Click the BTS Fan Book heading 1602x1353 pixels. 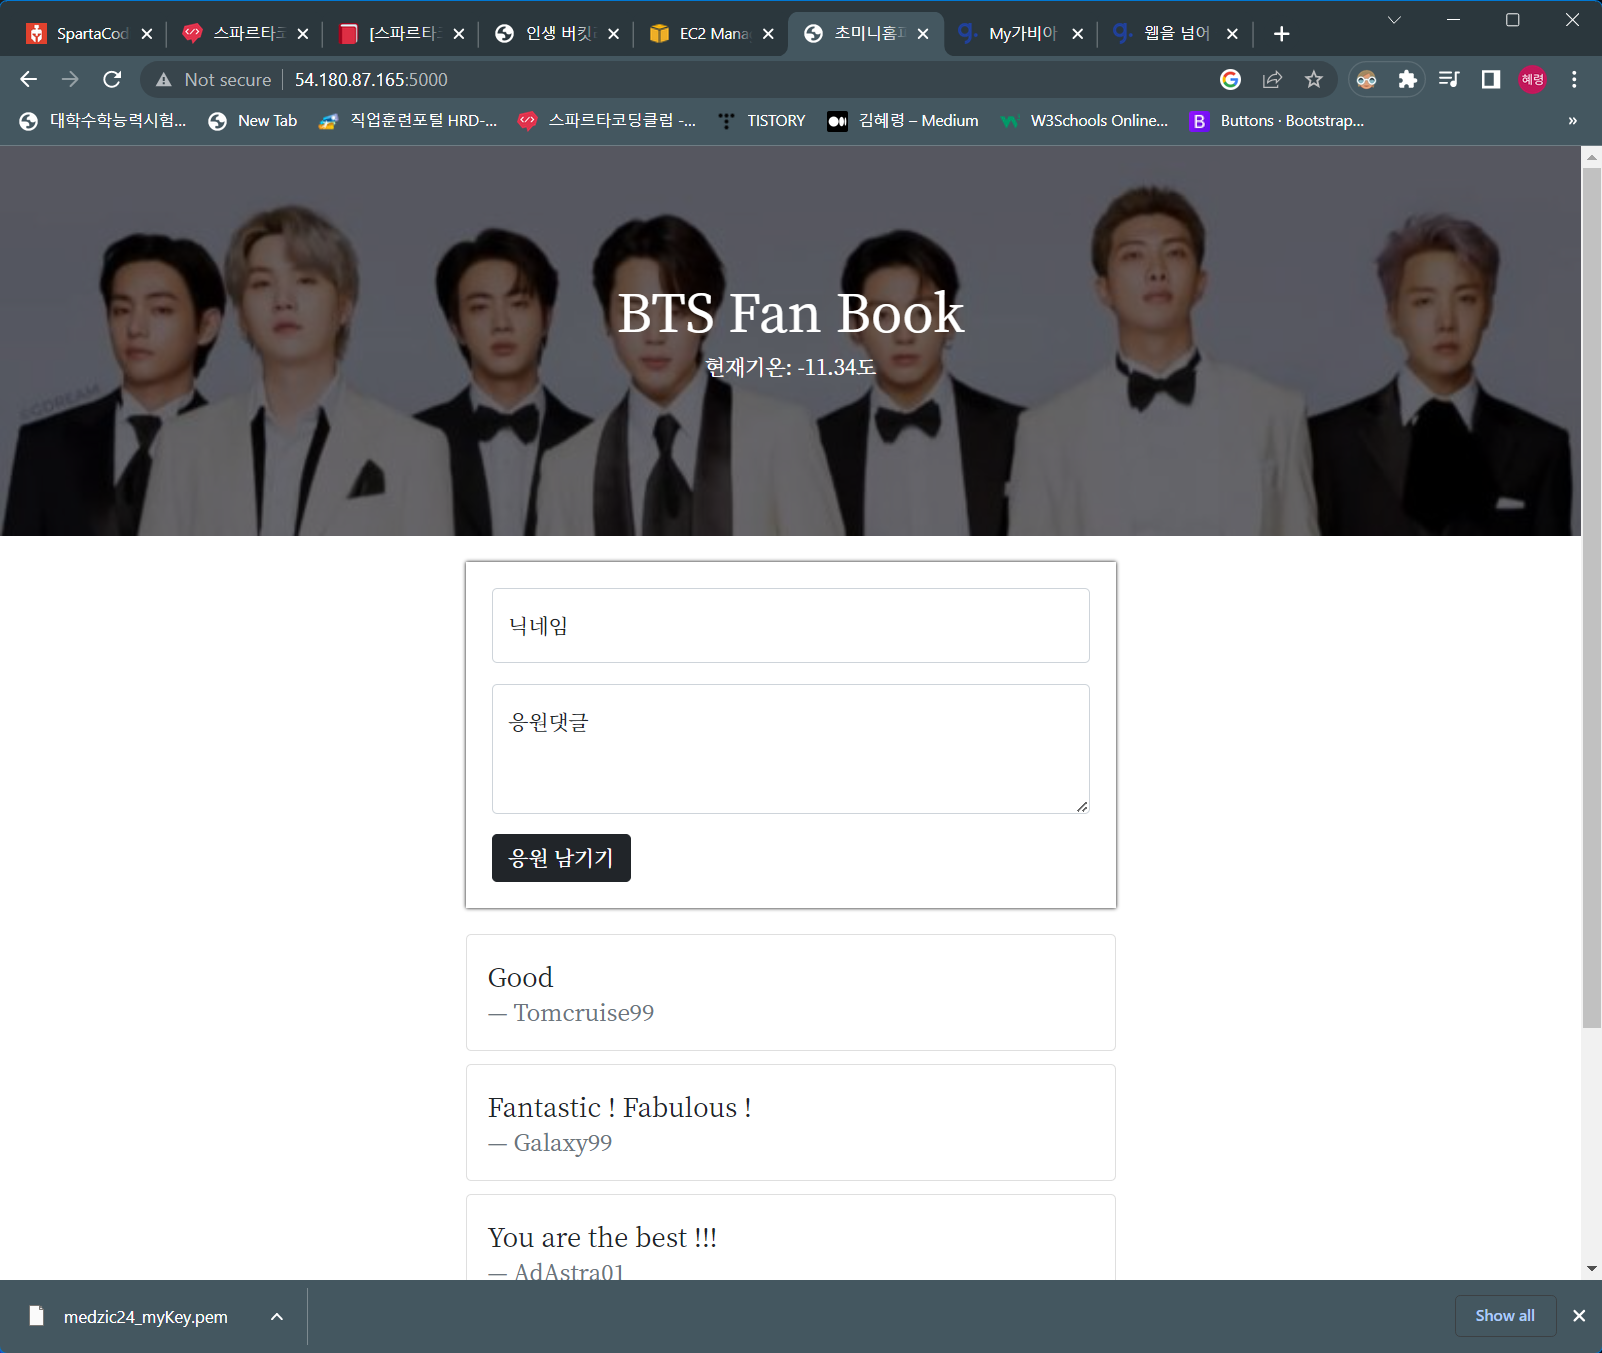[790, 313]
